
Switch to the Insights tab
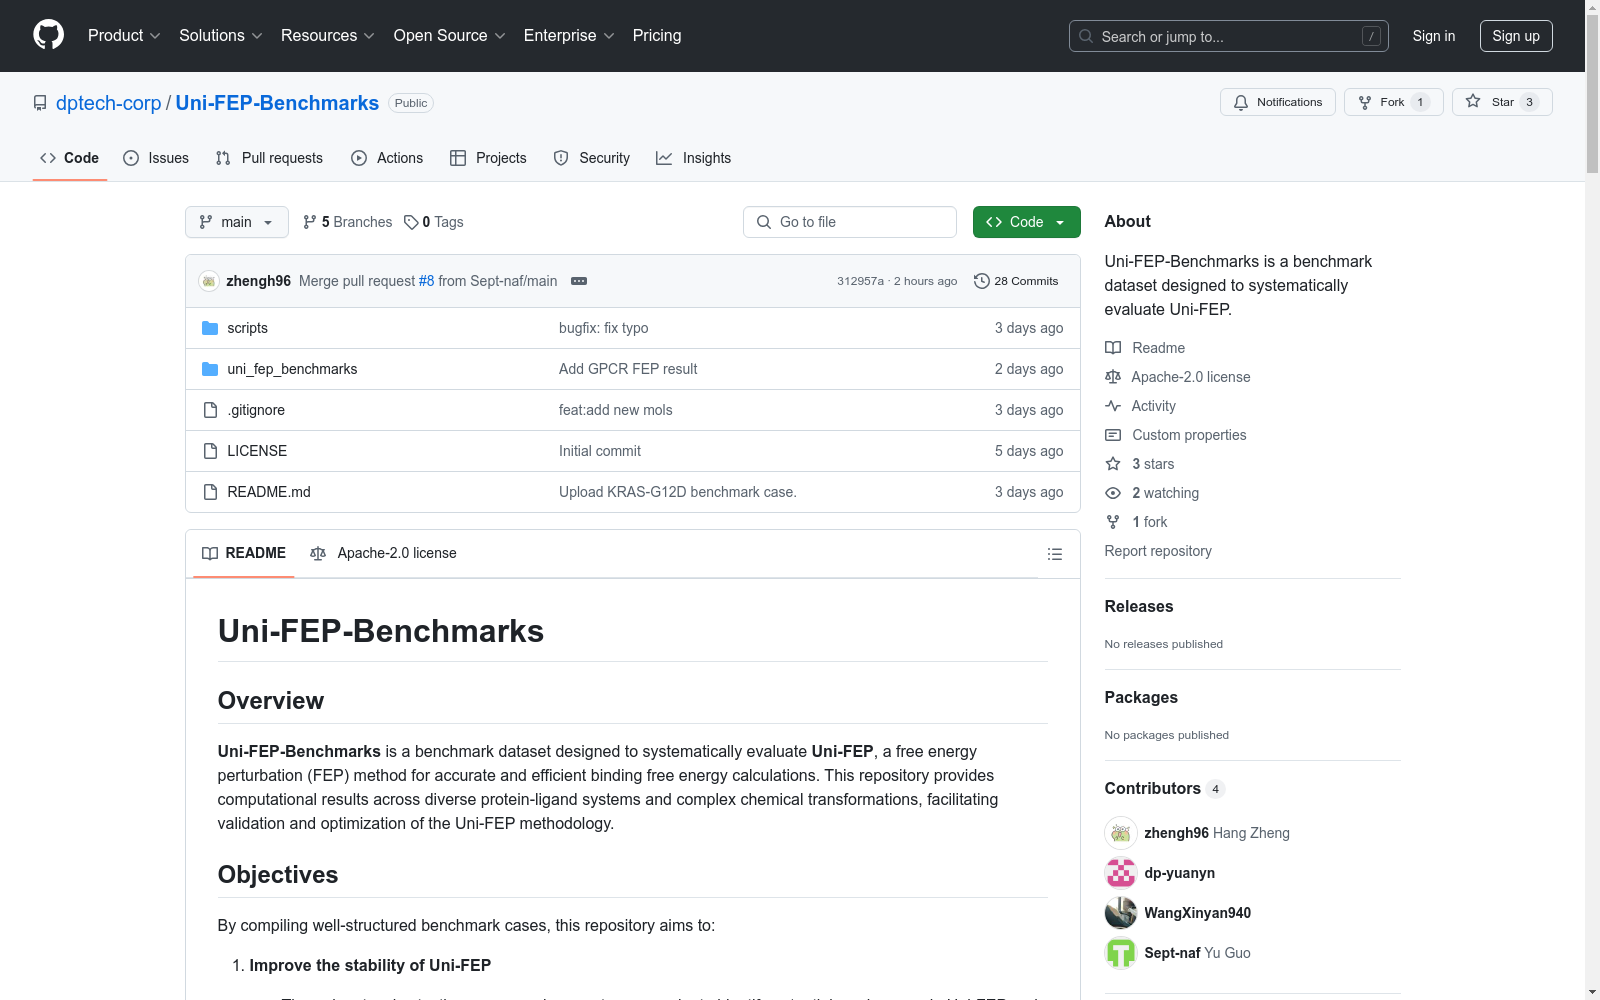click(x=694, y=158)
